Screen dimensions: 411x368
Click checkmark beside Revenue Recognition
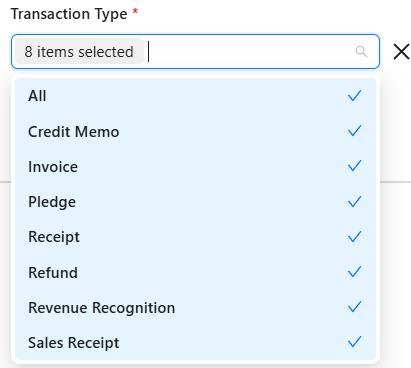tap(355, 307)
